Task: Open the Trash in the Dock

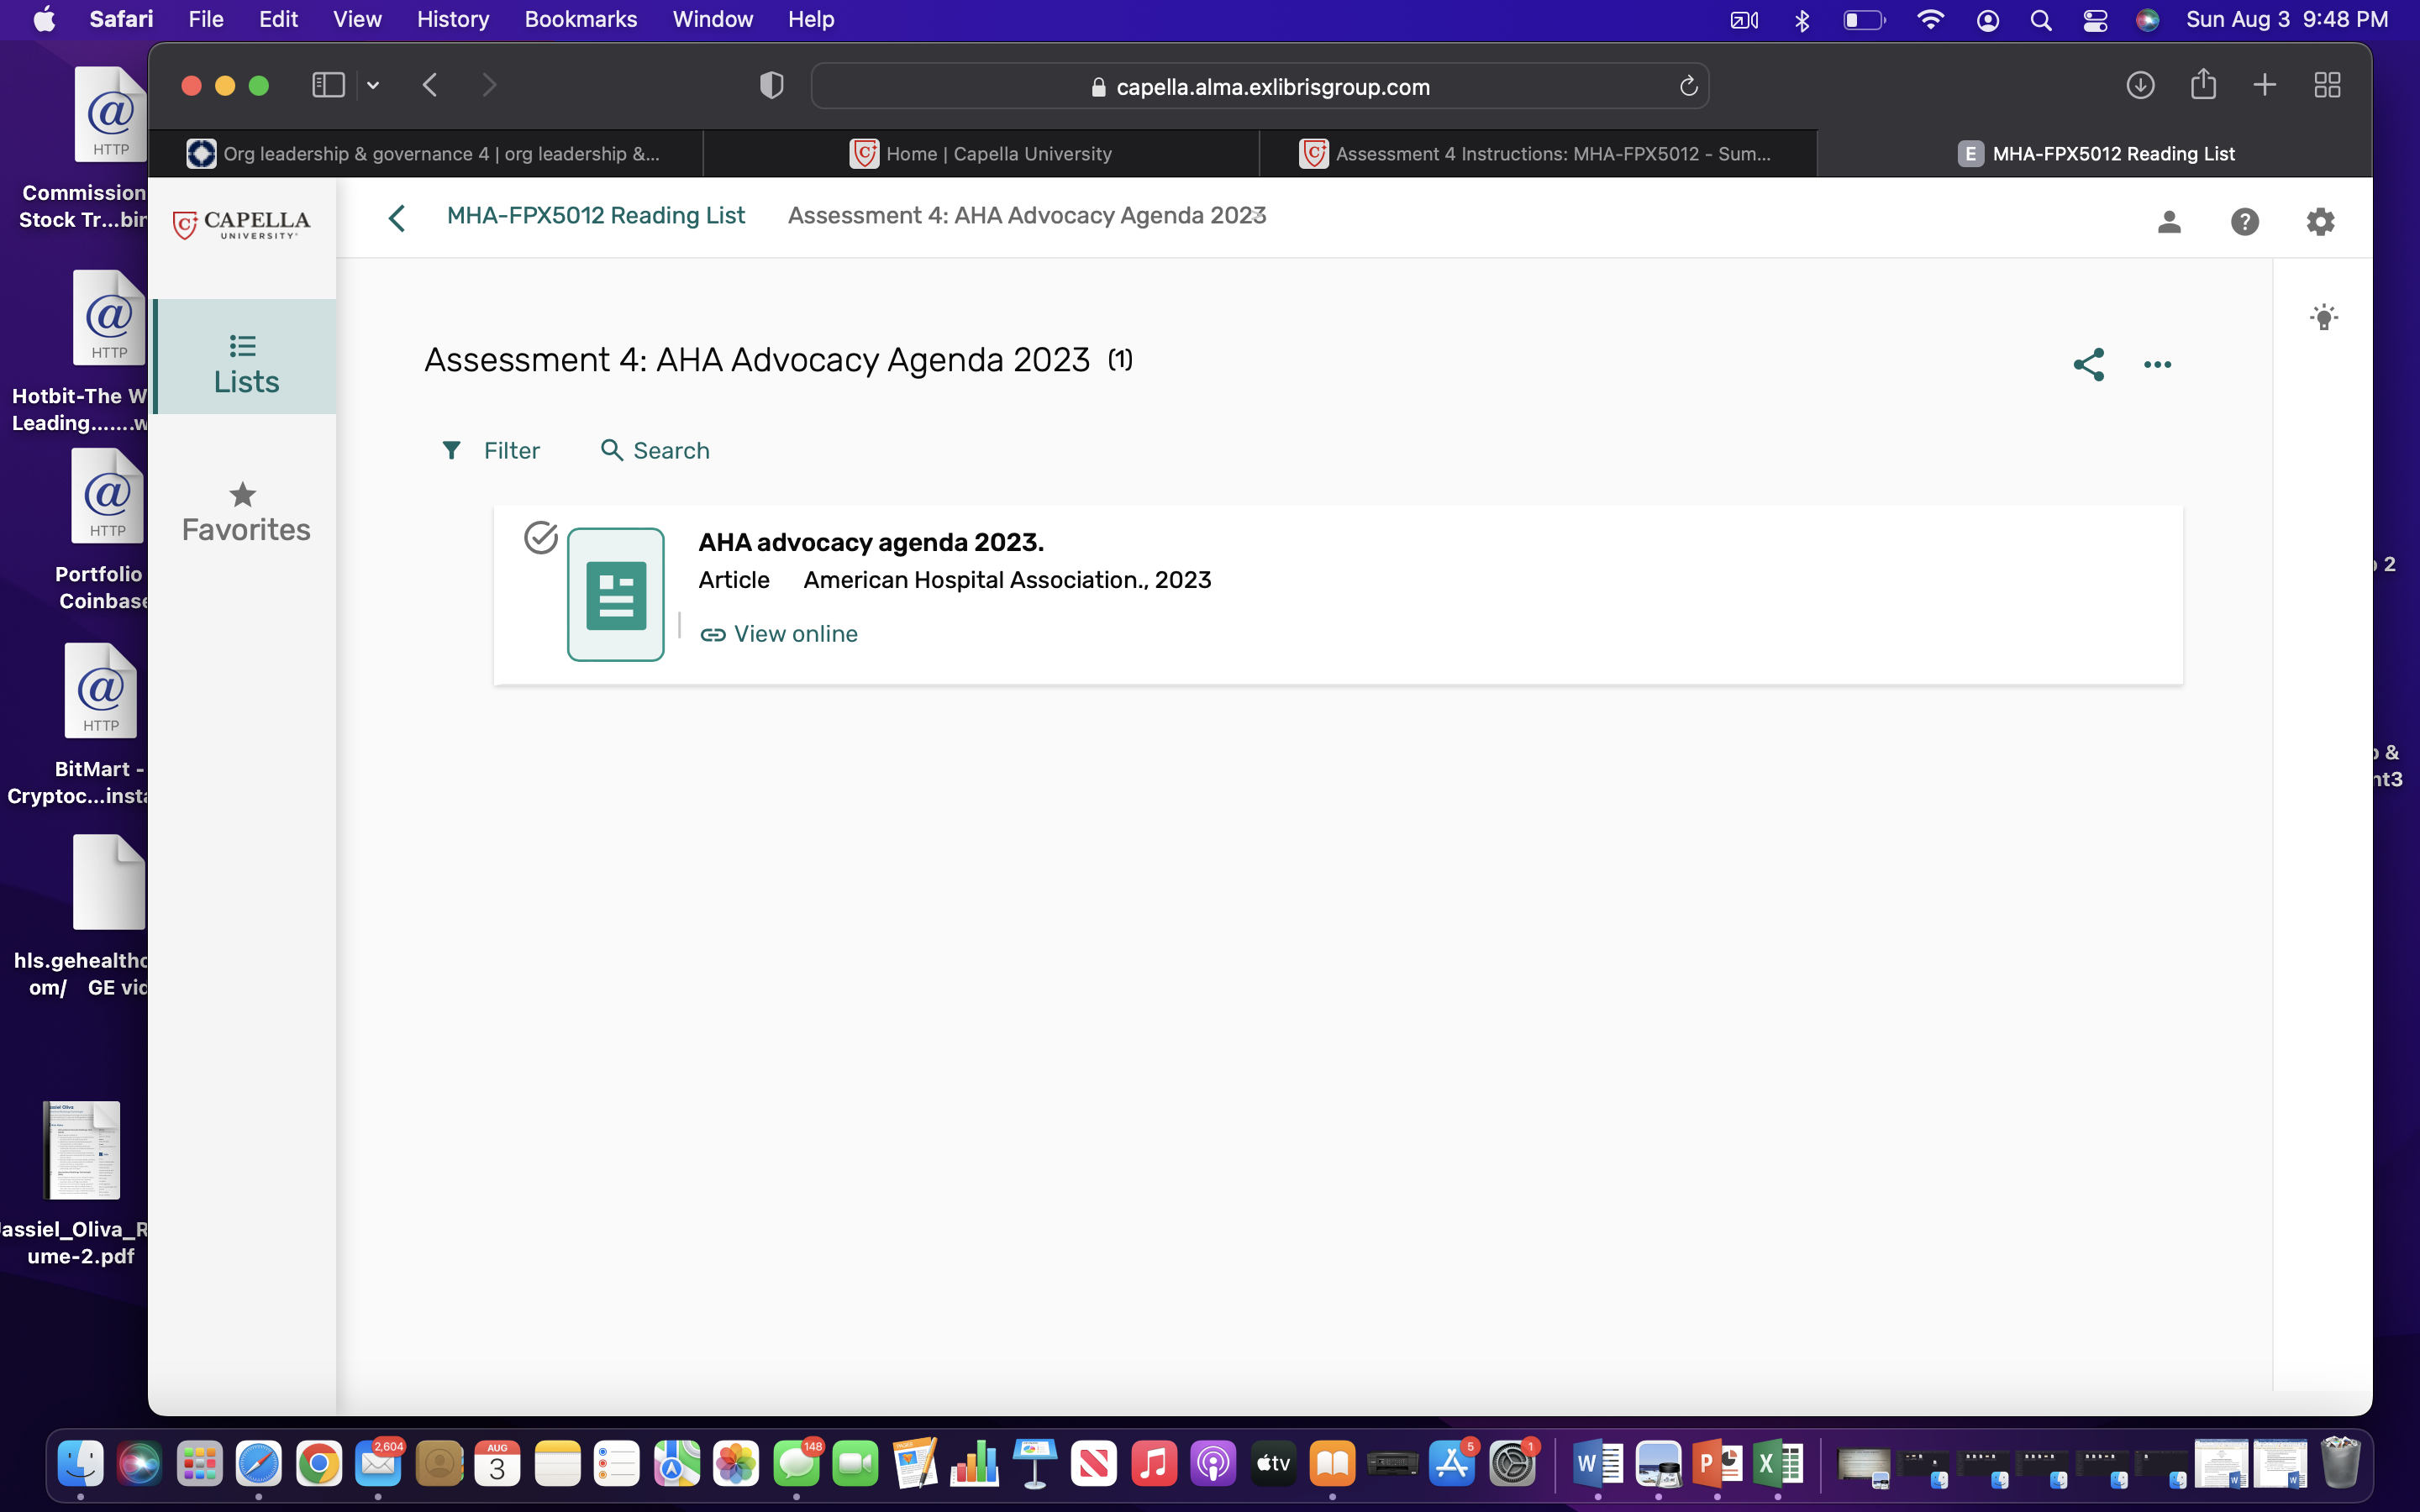Action: 2340,1464
